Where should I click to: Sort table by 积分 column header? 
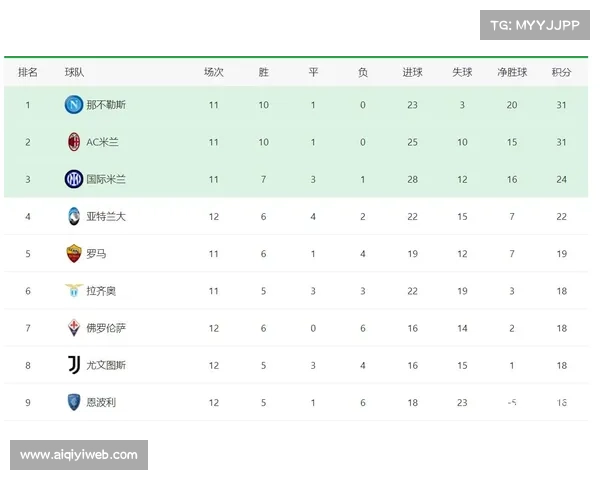561,73
